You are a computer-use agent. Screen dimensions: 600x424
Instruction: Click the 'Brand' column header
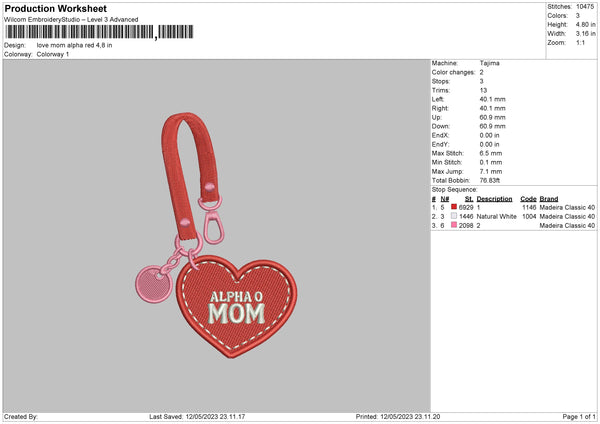click(549, 199)
